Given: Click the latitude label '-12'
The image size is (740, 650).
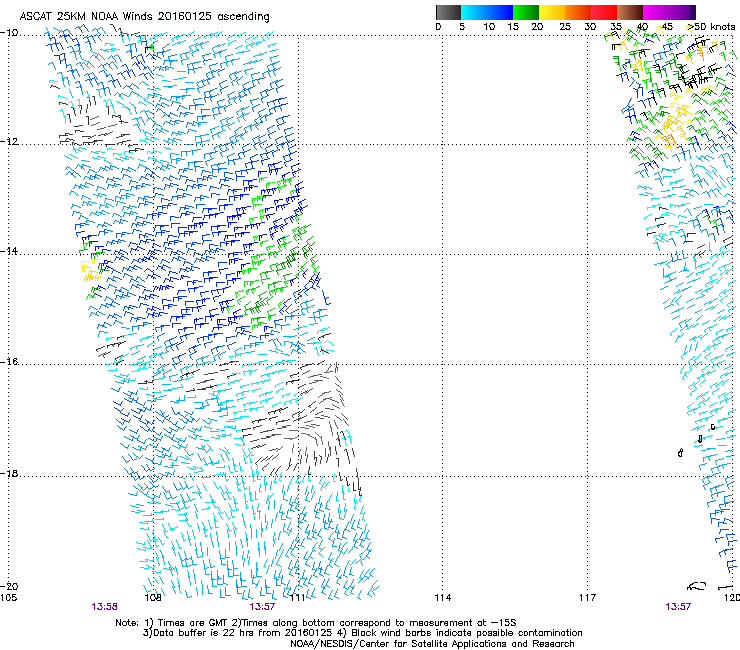Looking at the screenshot, I should pos(9,142).
